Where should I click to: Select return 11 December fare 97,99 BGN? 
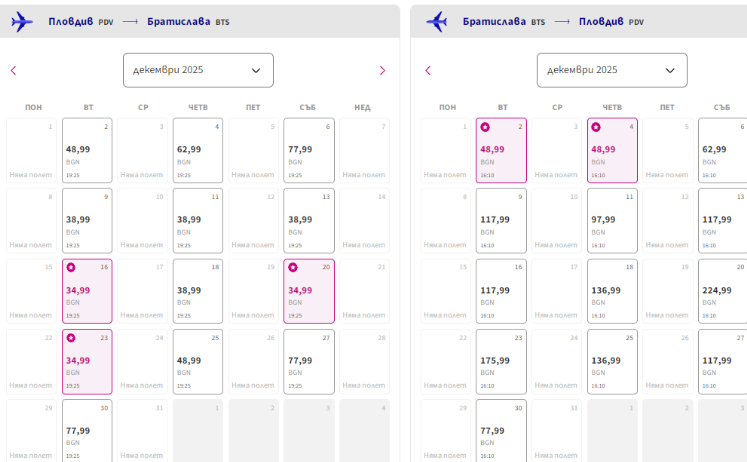click(x=612, y=220)
